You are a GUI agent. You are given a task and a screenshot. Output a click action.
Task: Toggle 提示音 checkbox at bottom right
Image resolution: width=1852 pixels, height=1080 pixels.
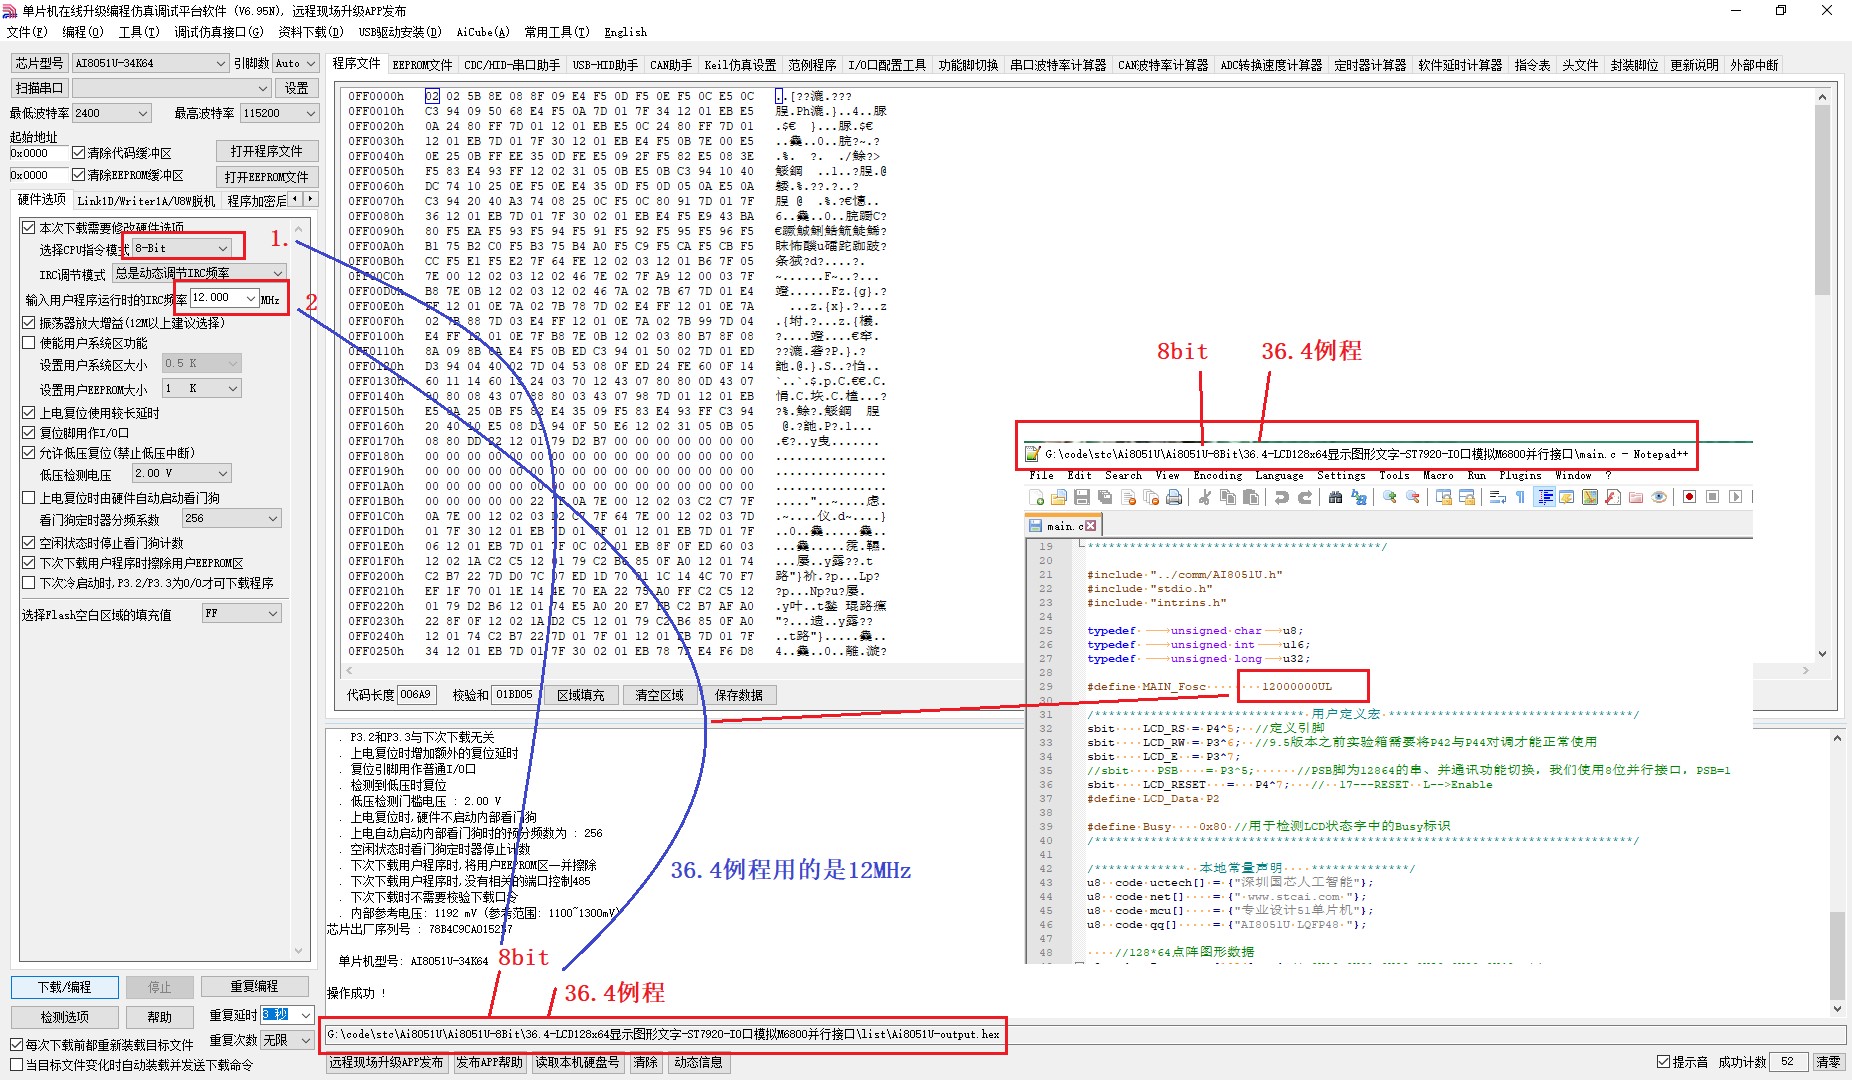pos(1663,1062)
